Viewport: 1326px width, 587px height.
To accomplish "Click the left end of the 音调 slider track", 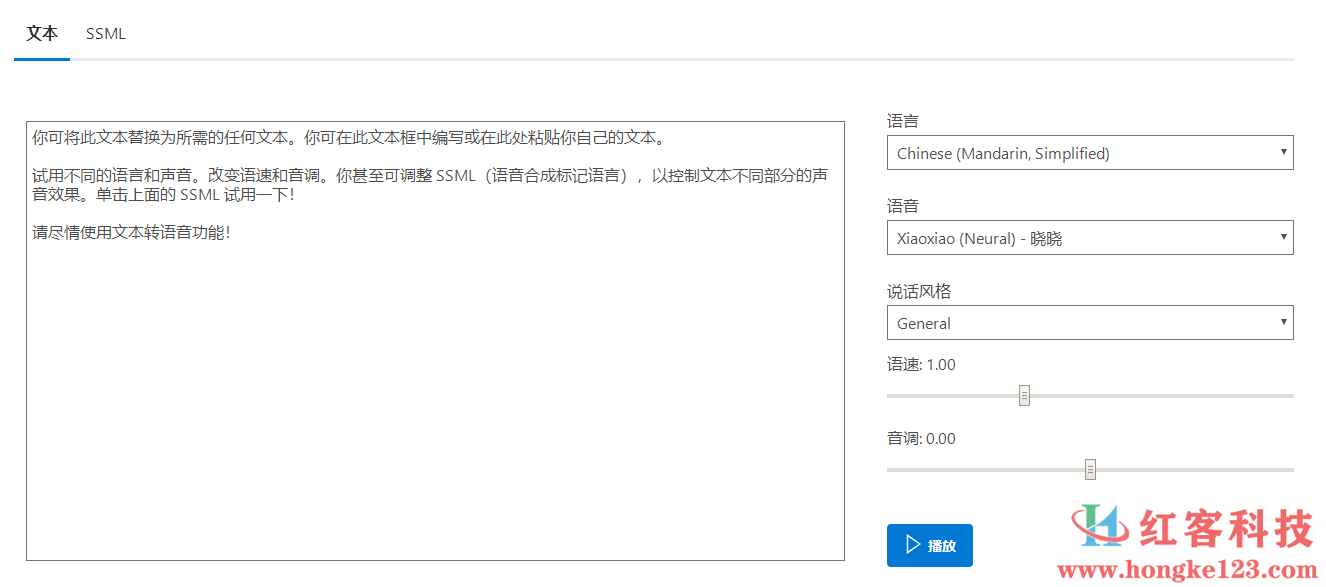I will [891, 470].
